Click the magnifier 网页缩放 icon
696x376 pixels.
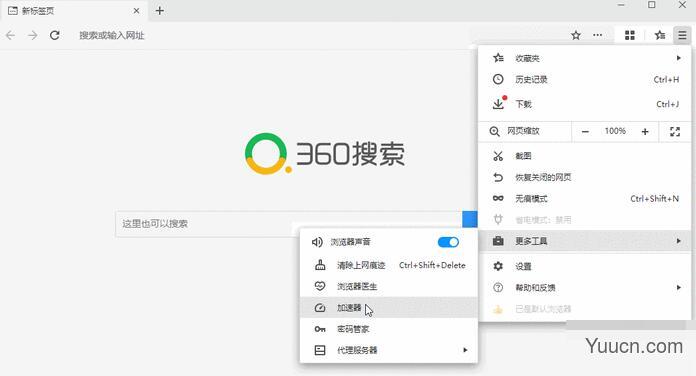point(494,131)
